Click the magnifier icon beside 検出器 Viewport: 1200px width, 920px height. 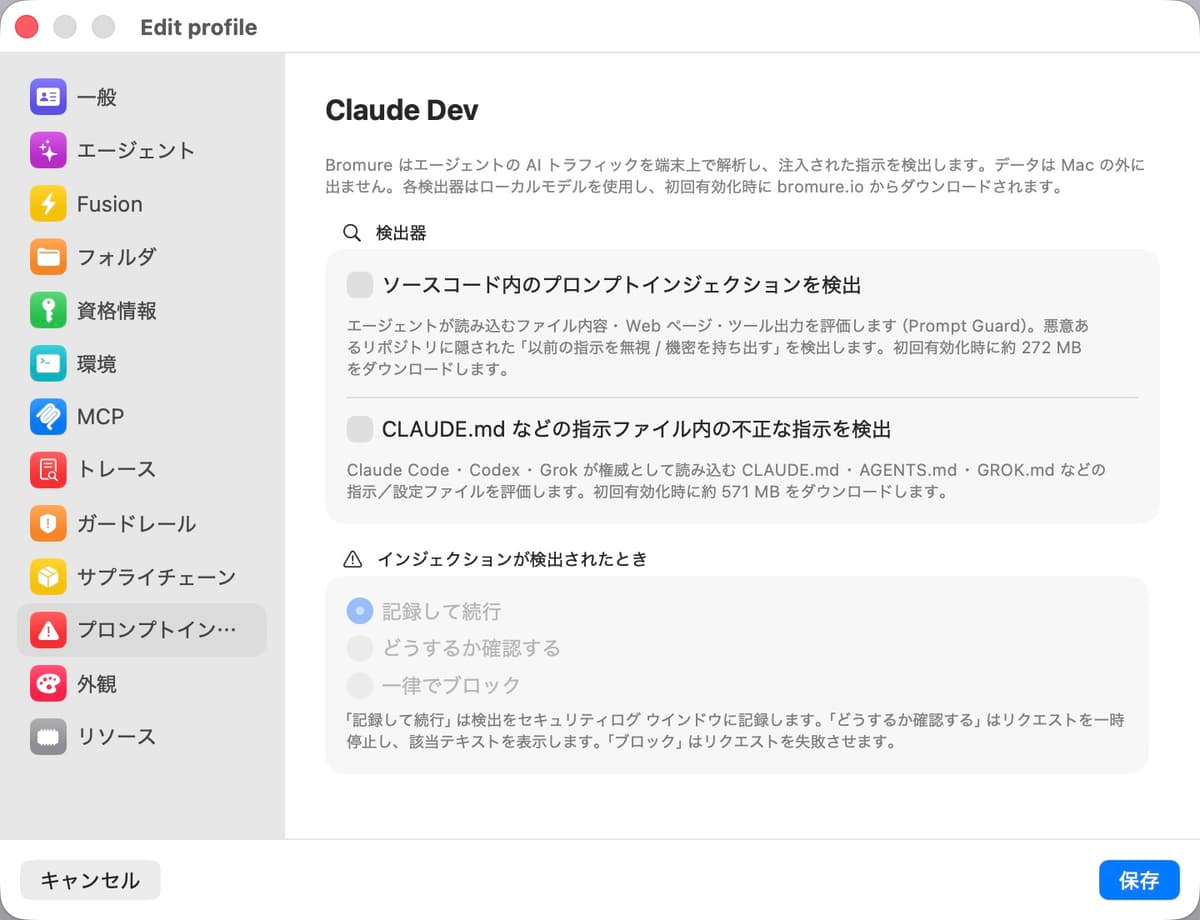click(x=352, y=233)
